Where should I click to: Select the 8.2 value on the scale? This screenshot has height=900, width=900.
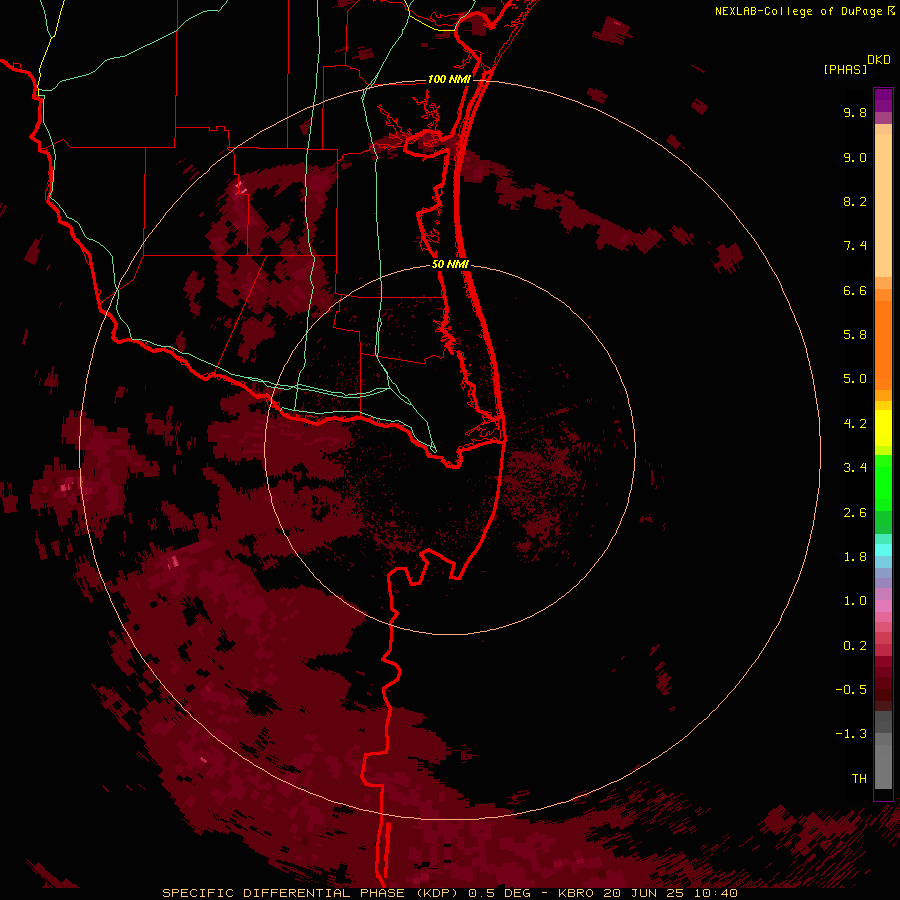click(855, 201)
